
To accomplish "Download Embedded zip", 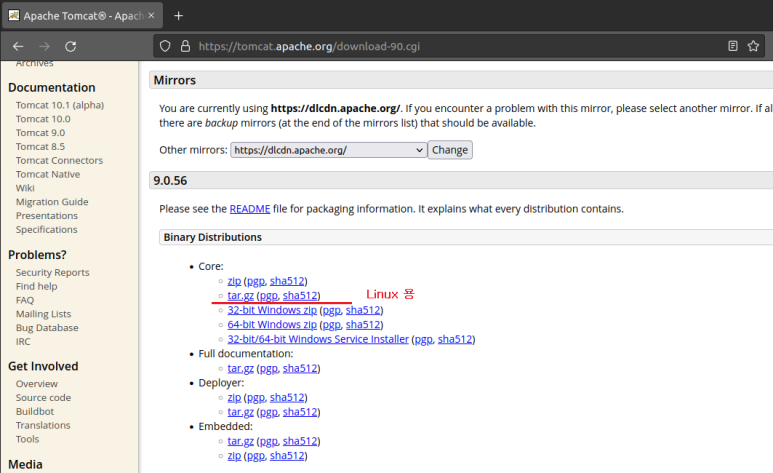I will point(234,455).
